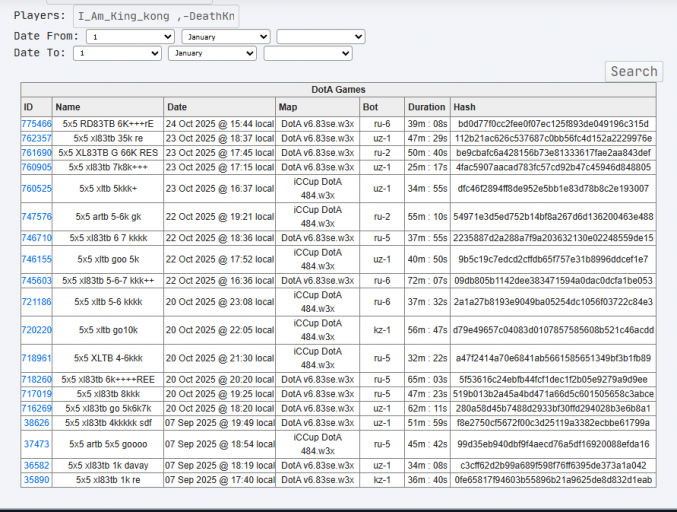Open game ID 718260 link
Screen dimensions: 677x512
36,379
